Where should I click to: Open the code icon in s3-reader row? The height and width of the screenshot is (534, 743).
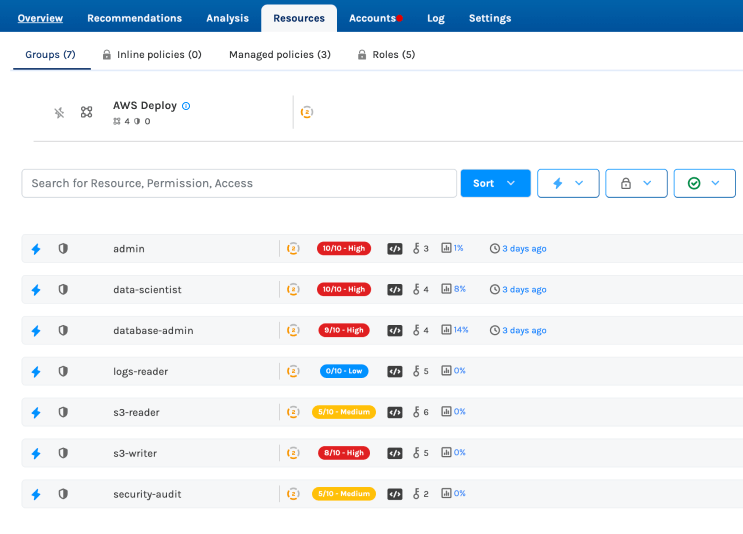coord(395,412)
